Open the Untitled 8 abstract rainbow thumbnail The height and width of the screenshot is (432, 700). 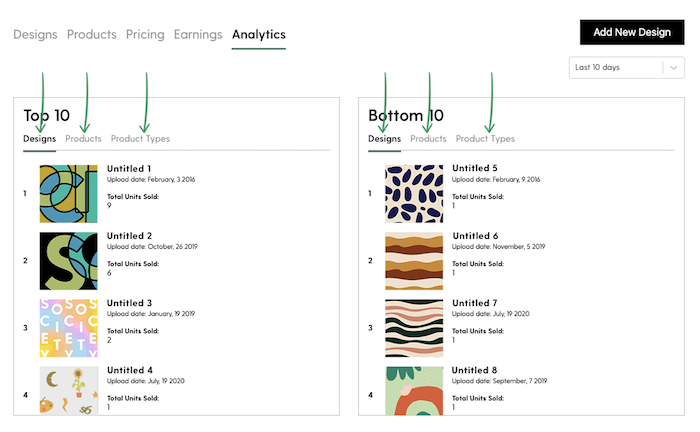[x=414, y=390]
